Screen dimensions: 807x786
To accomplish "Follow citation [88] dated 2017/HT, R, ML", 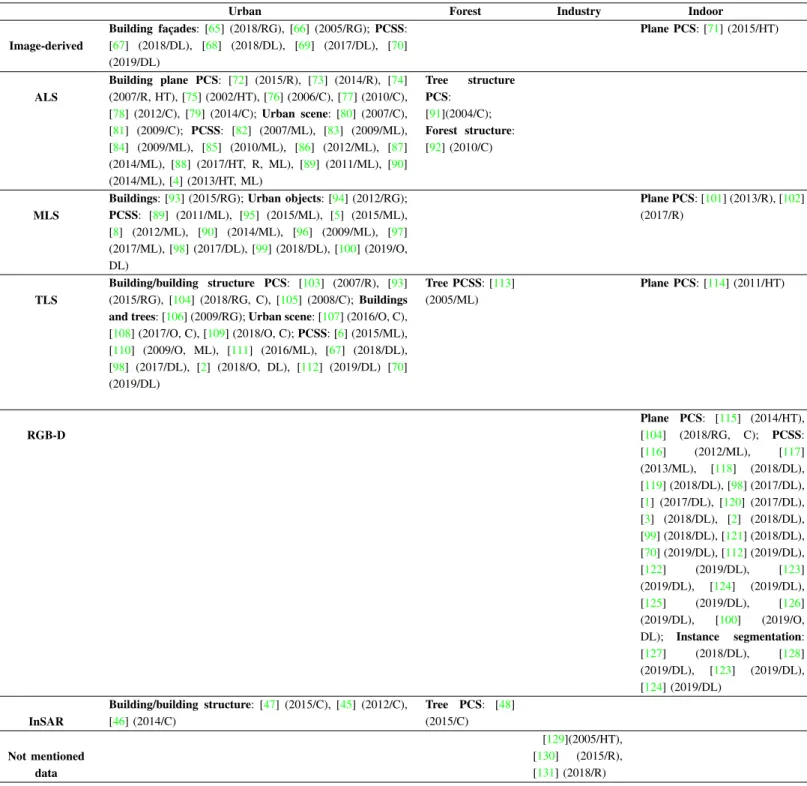I will [x=181, y=164].
